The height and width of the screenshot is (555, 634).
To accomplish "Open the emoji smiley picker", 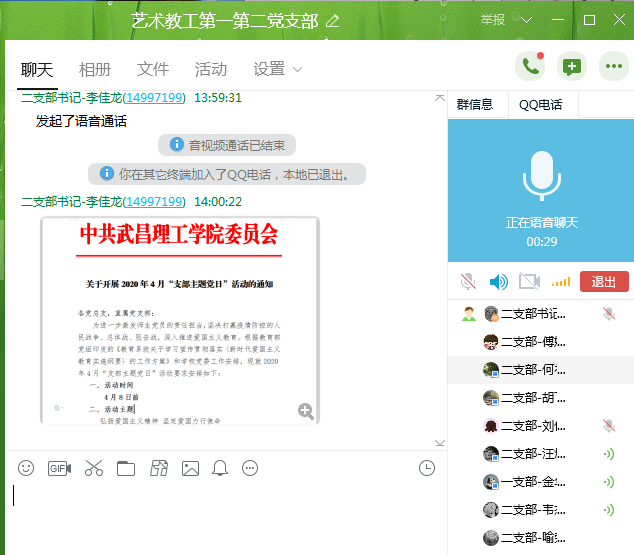I will click(x=26, y=468).
